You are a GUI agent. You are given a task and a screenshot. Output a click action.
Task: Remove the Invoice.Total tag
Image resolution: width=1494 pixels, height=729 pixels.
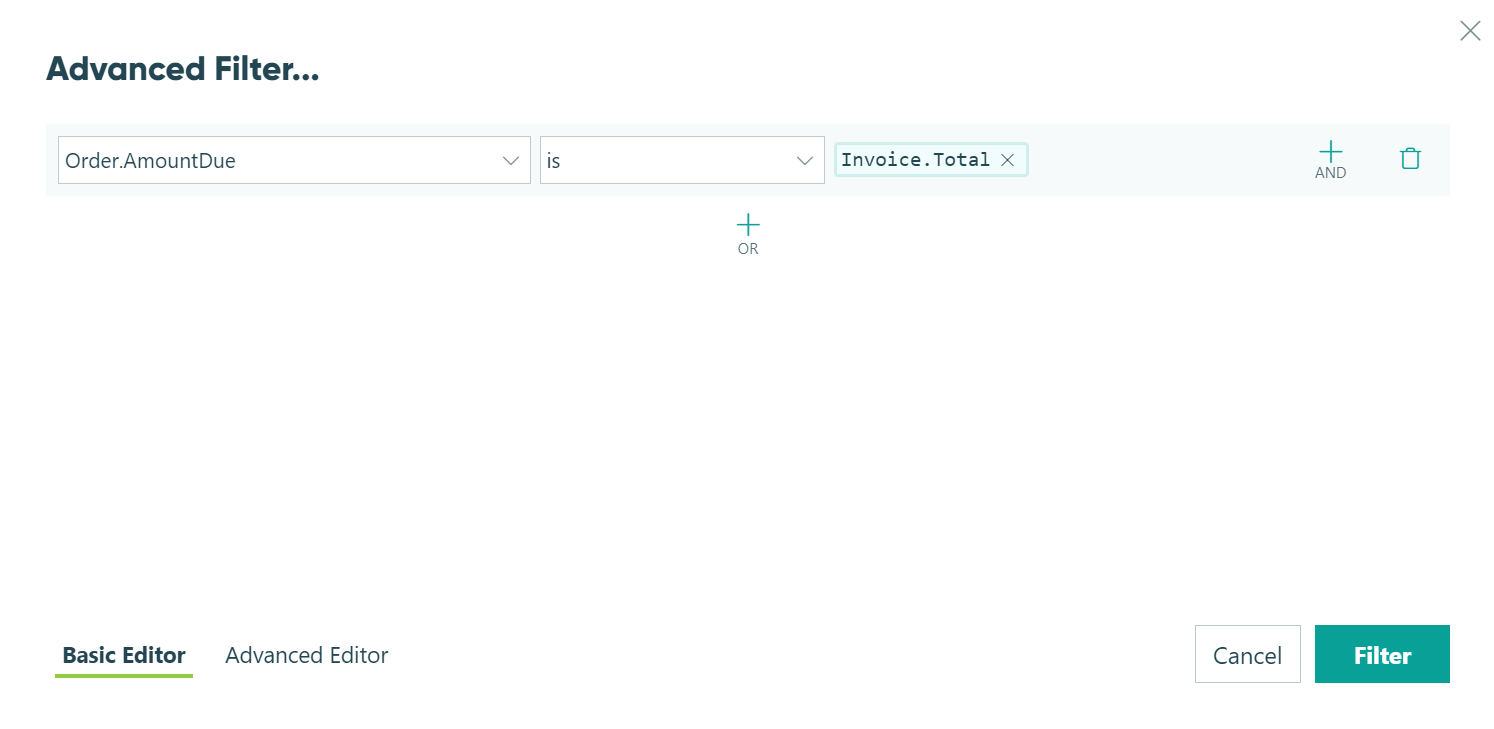pyautogui.click(x=1008, y=160)
